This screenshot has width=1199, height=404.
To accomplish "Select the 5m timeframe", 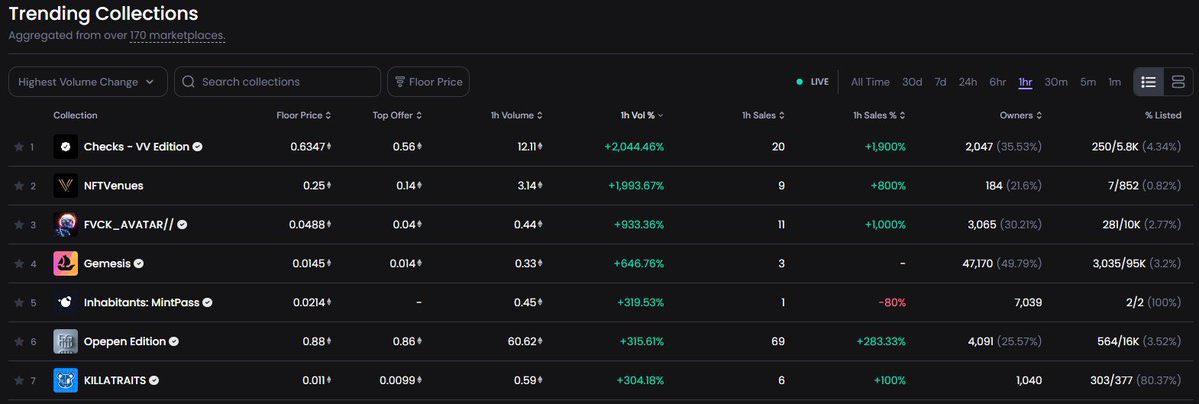I will [x=1088, y=82].
